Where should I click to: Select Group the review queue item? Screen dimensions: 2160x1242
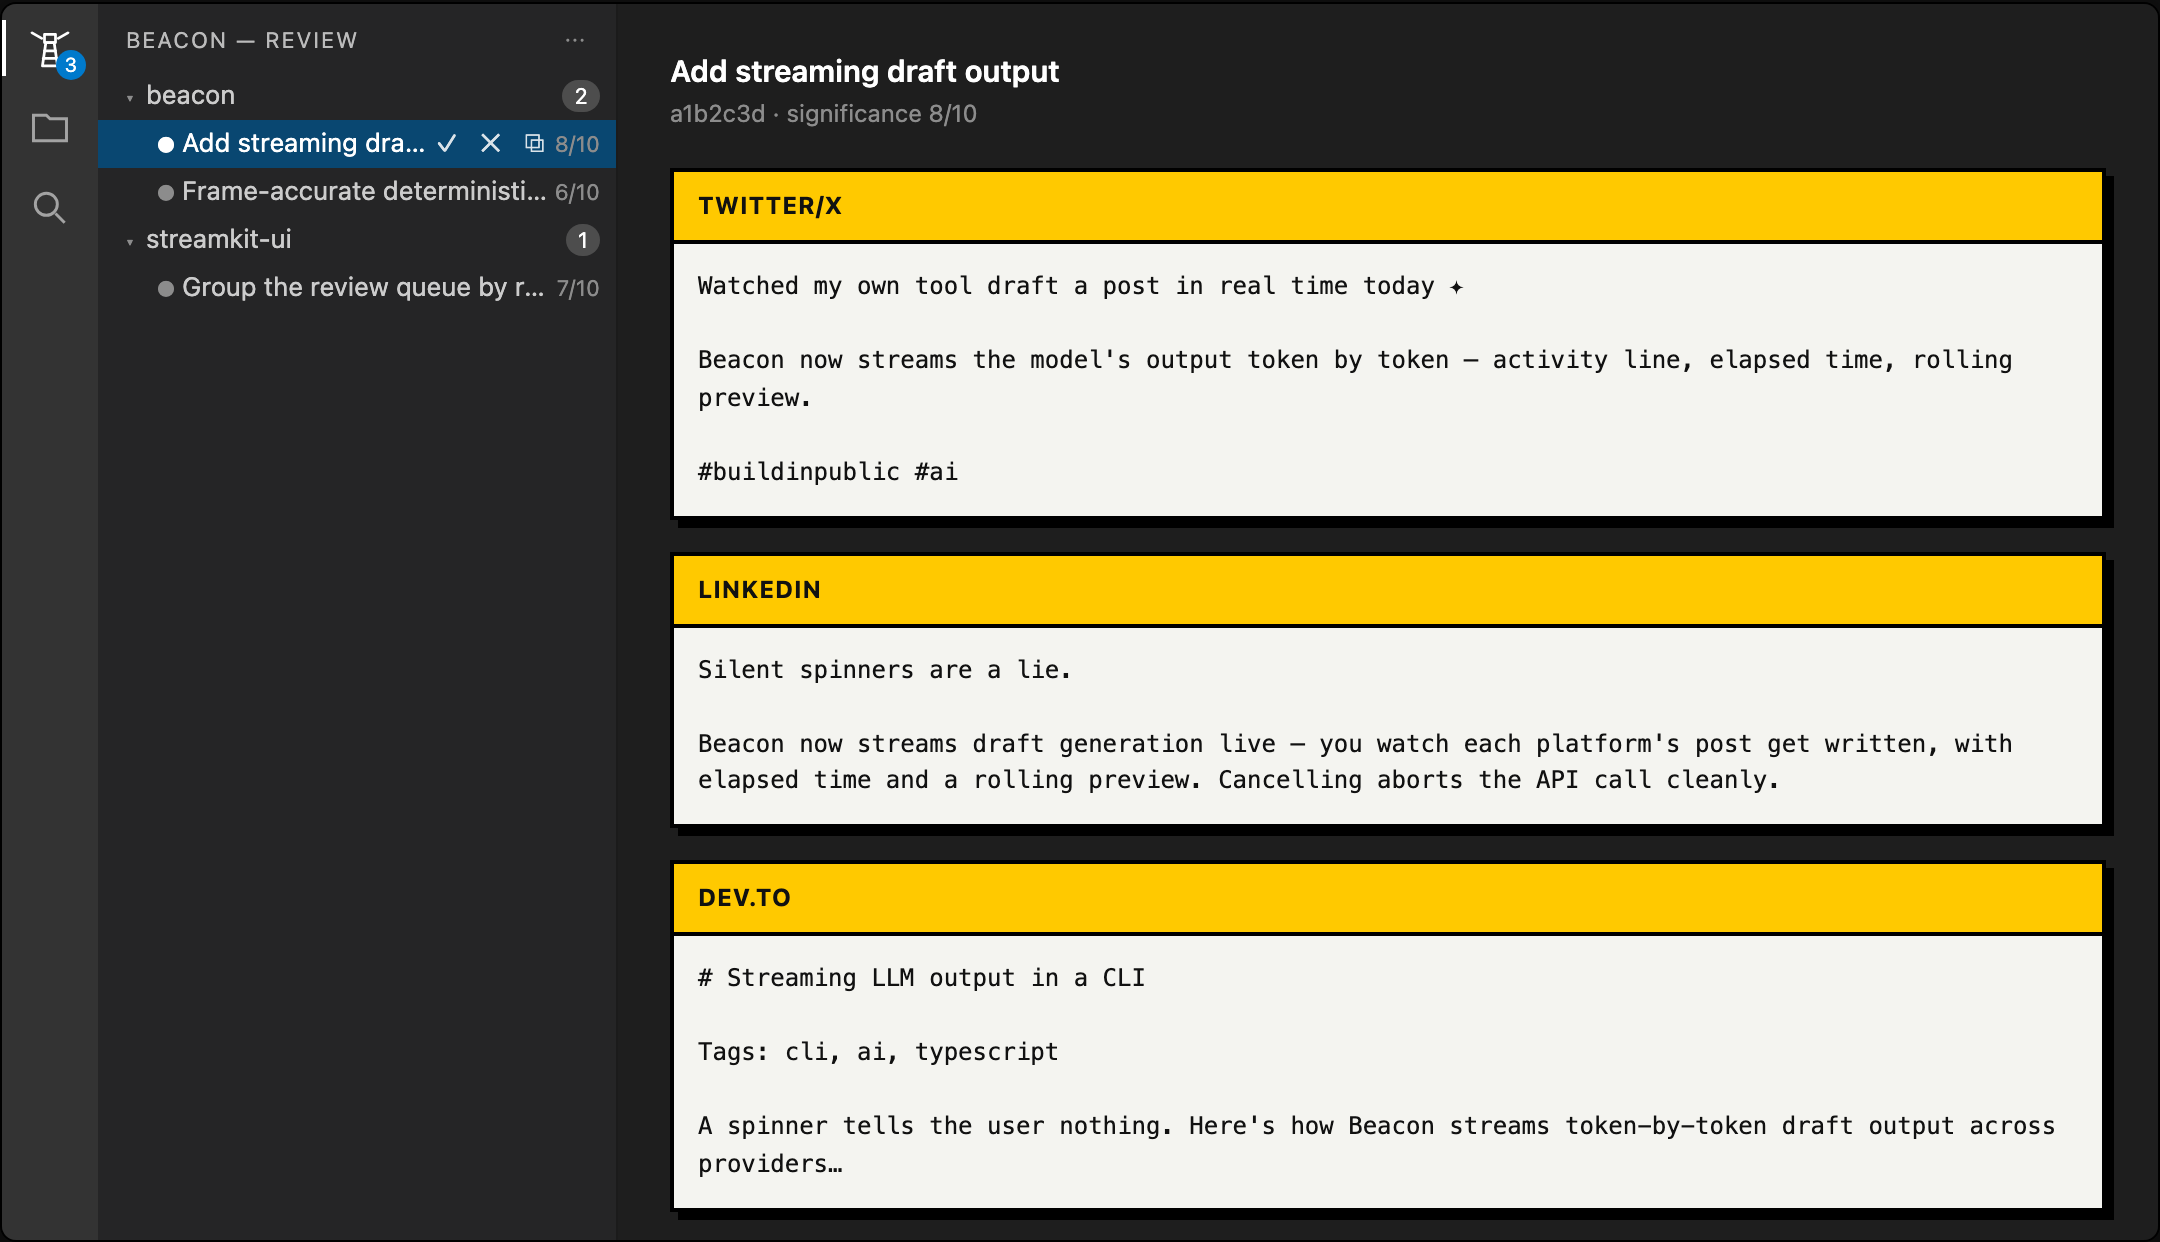coord(357,287)
